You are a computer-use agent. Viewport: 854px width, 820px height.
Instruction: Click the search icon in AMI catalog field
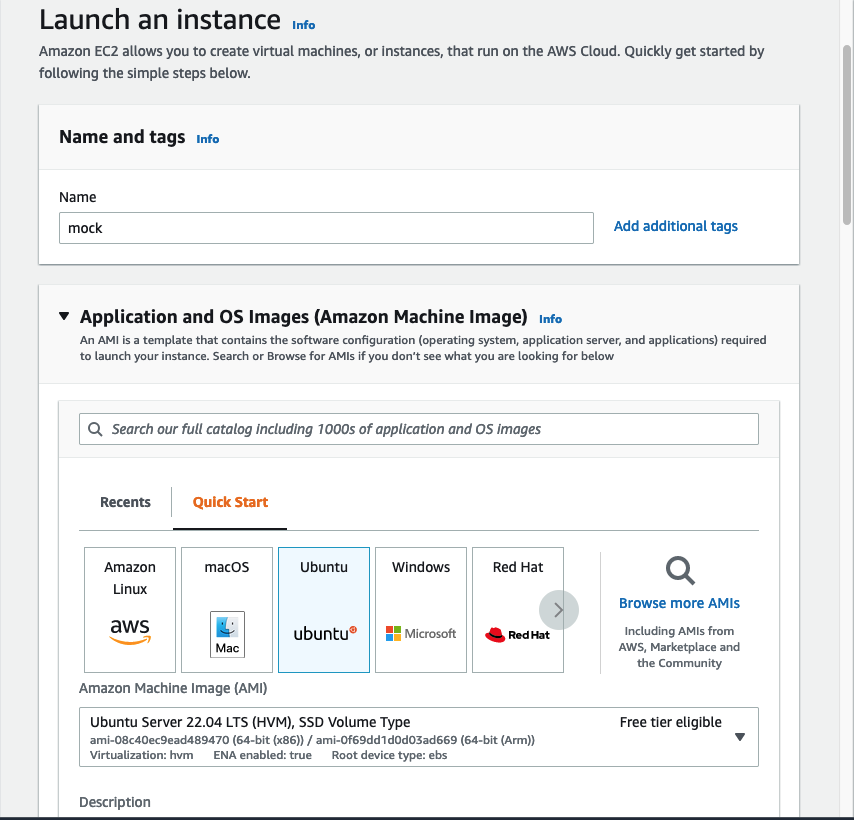[x=95, y=429]
